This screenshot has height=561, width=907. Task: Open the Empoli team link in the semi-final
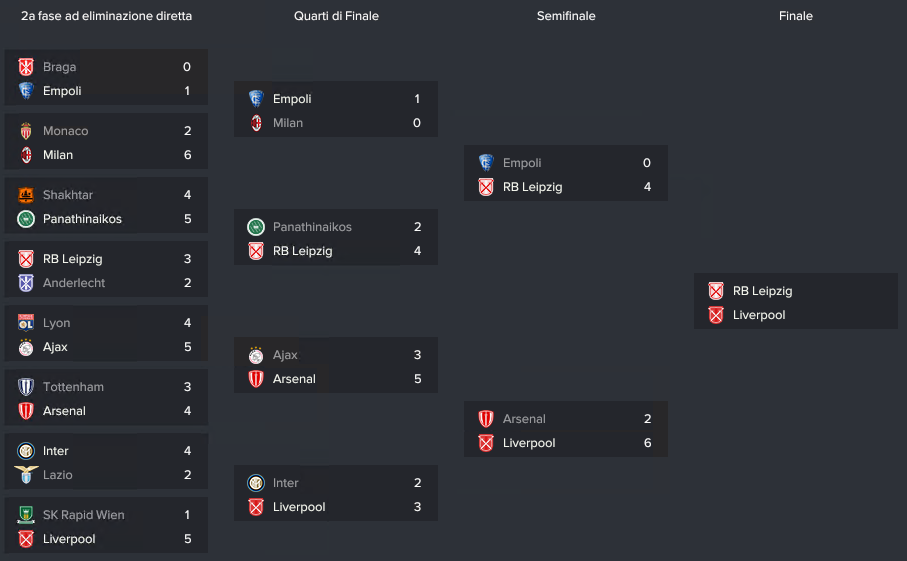(522, 163)
